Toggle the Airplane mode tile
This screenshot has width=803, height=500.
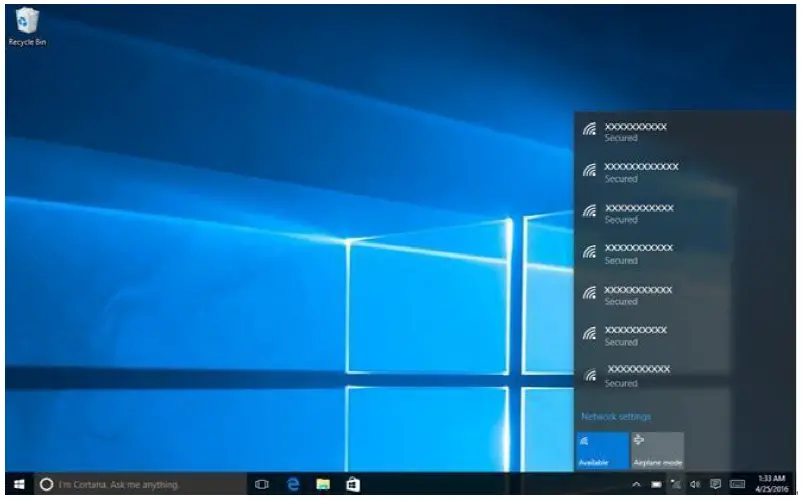coord(658,450)
